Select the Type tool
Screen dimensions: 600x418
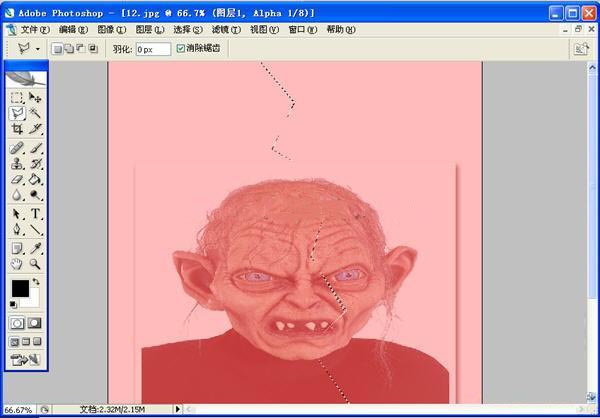coord(35,214)
